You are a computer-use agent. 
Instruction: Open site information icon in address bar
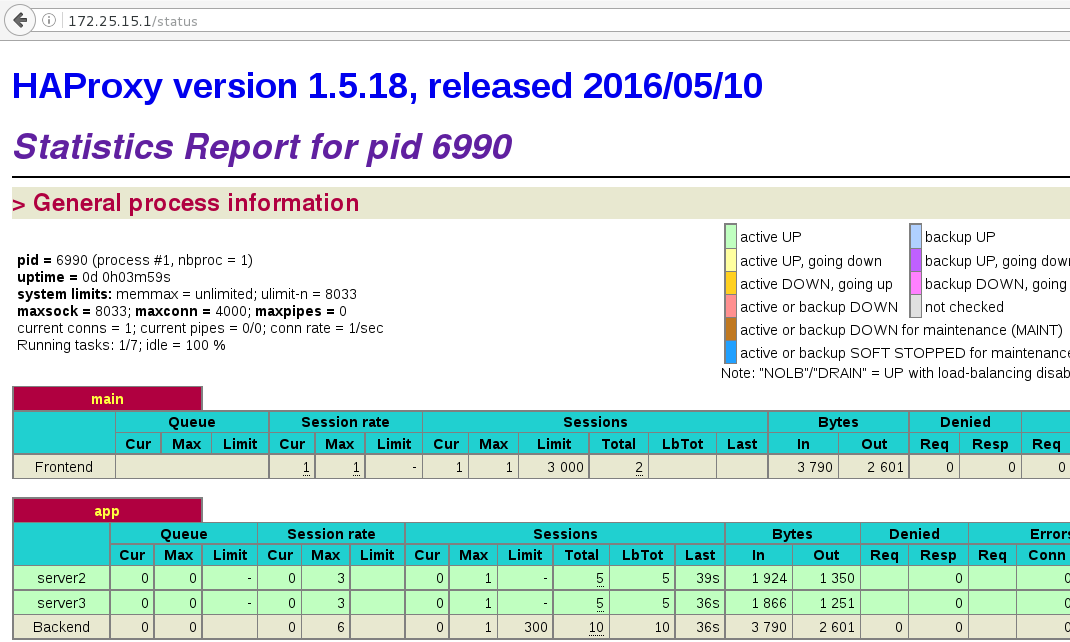coord(49,20)
